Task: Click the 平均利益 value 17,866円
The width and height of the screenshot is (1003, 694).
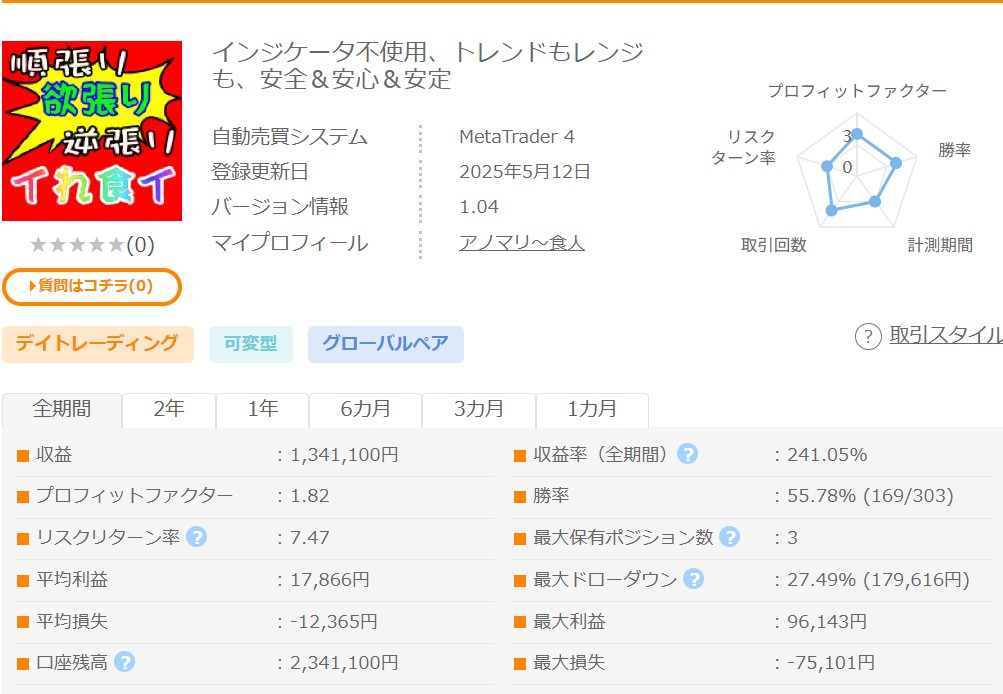Action: click(x=330, y=580)
